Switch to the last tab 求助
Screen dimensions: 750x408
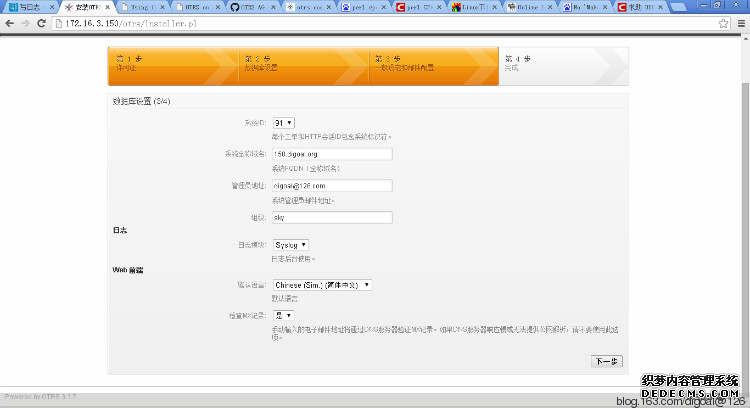(639, 7)
